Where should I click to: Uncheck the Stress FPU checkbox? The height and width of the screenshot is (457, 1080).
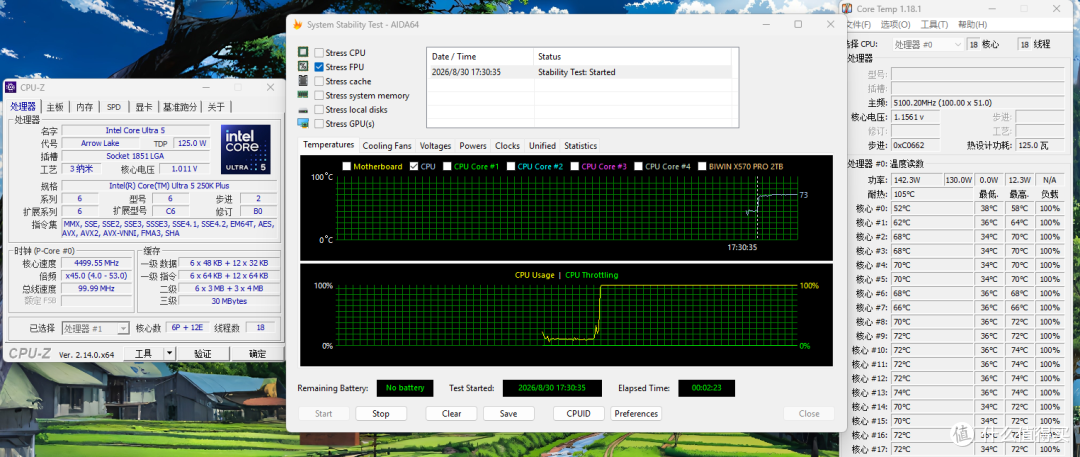click(319, 67)
